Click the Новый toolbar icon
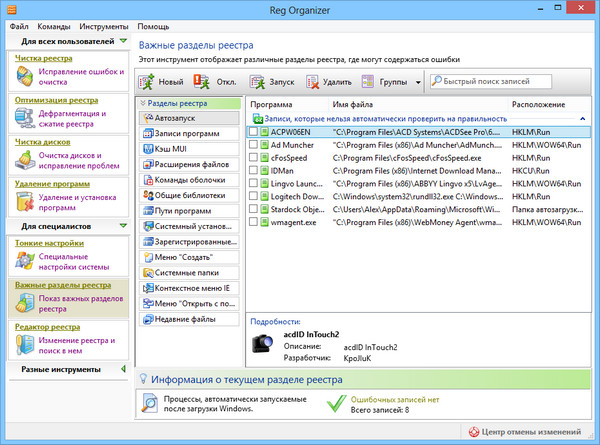 click(148, 81)
